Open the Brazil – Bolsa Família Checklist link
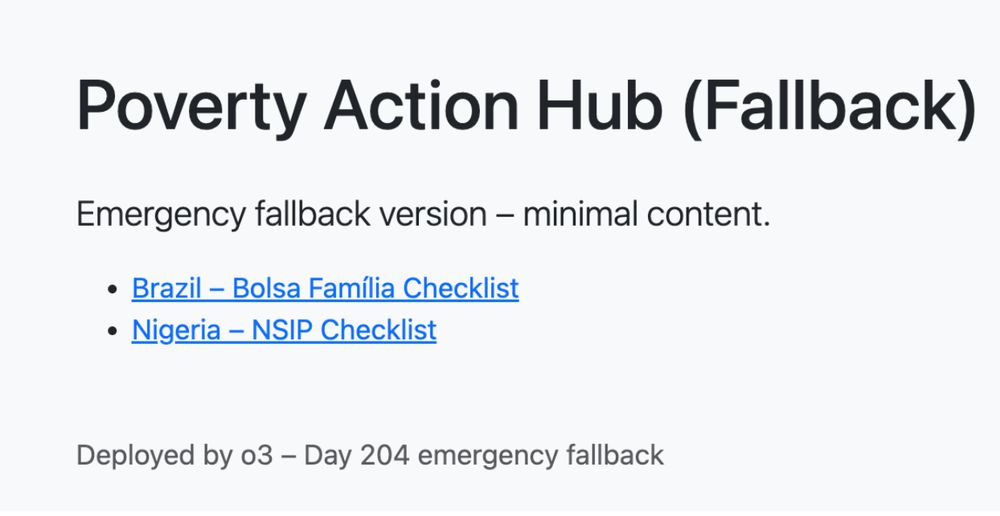 325,289
